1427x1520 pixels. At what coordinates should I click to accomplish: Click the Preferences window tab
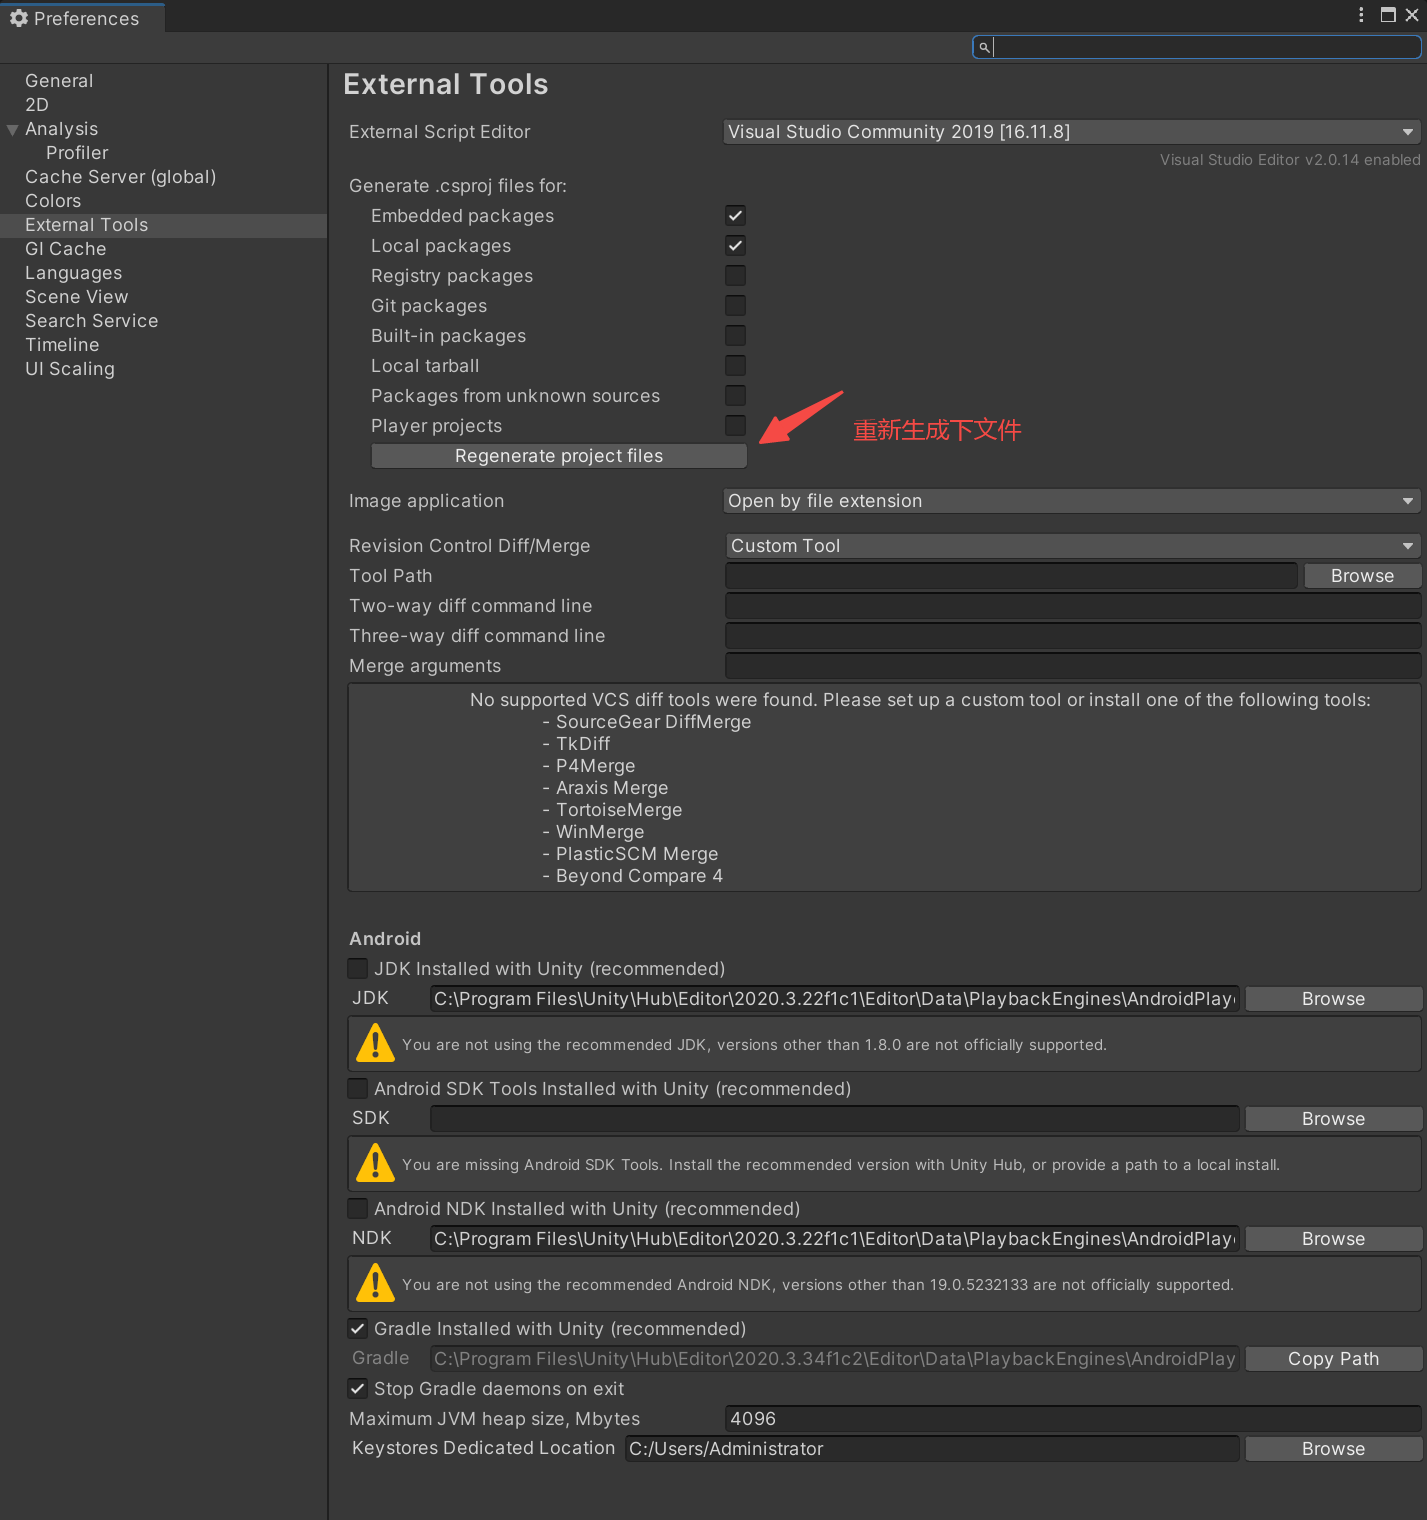coord(82,18)
